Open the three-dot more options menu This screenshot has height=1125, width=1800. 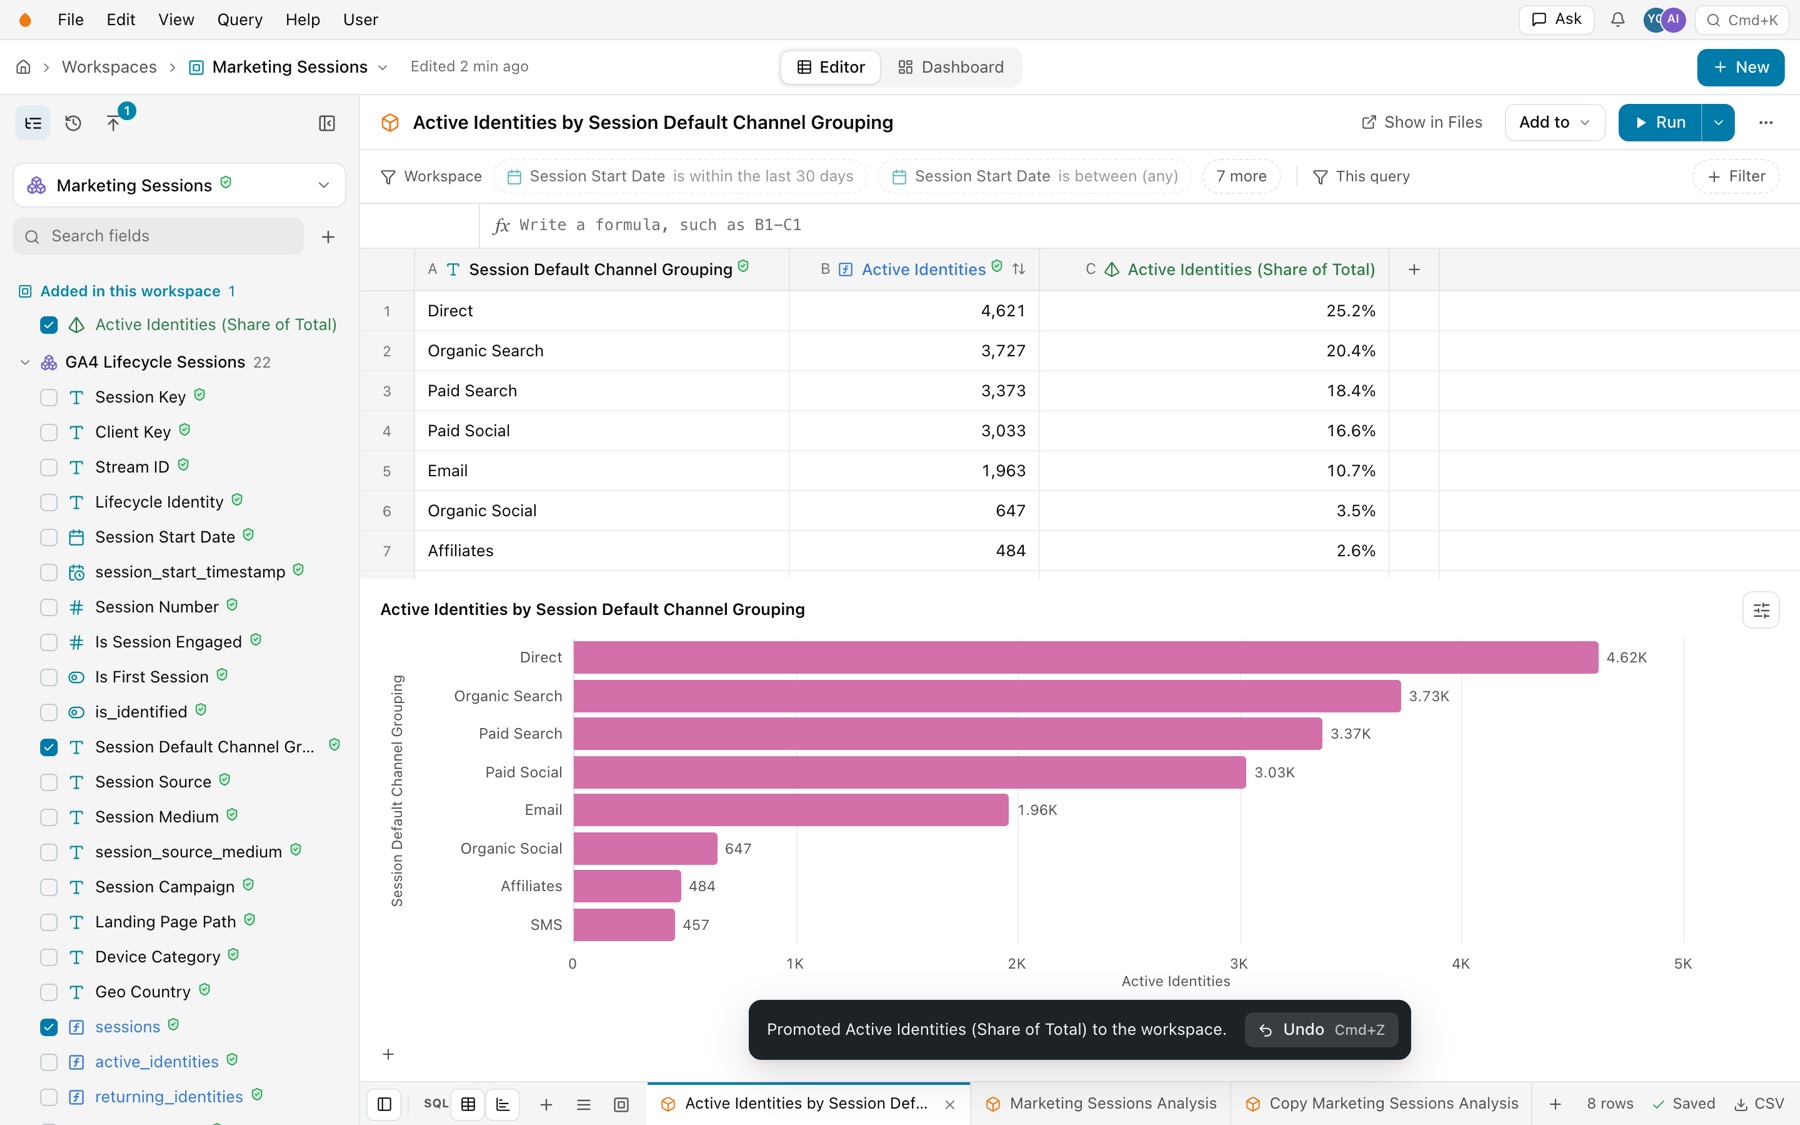point(1766,123)
